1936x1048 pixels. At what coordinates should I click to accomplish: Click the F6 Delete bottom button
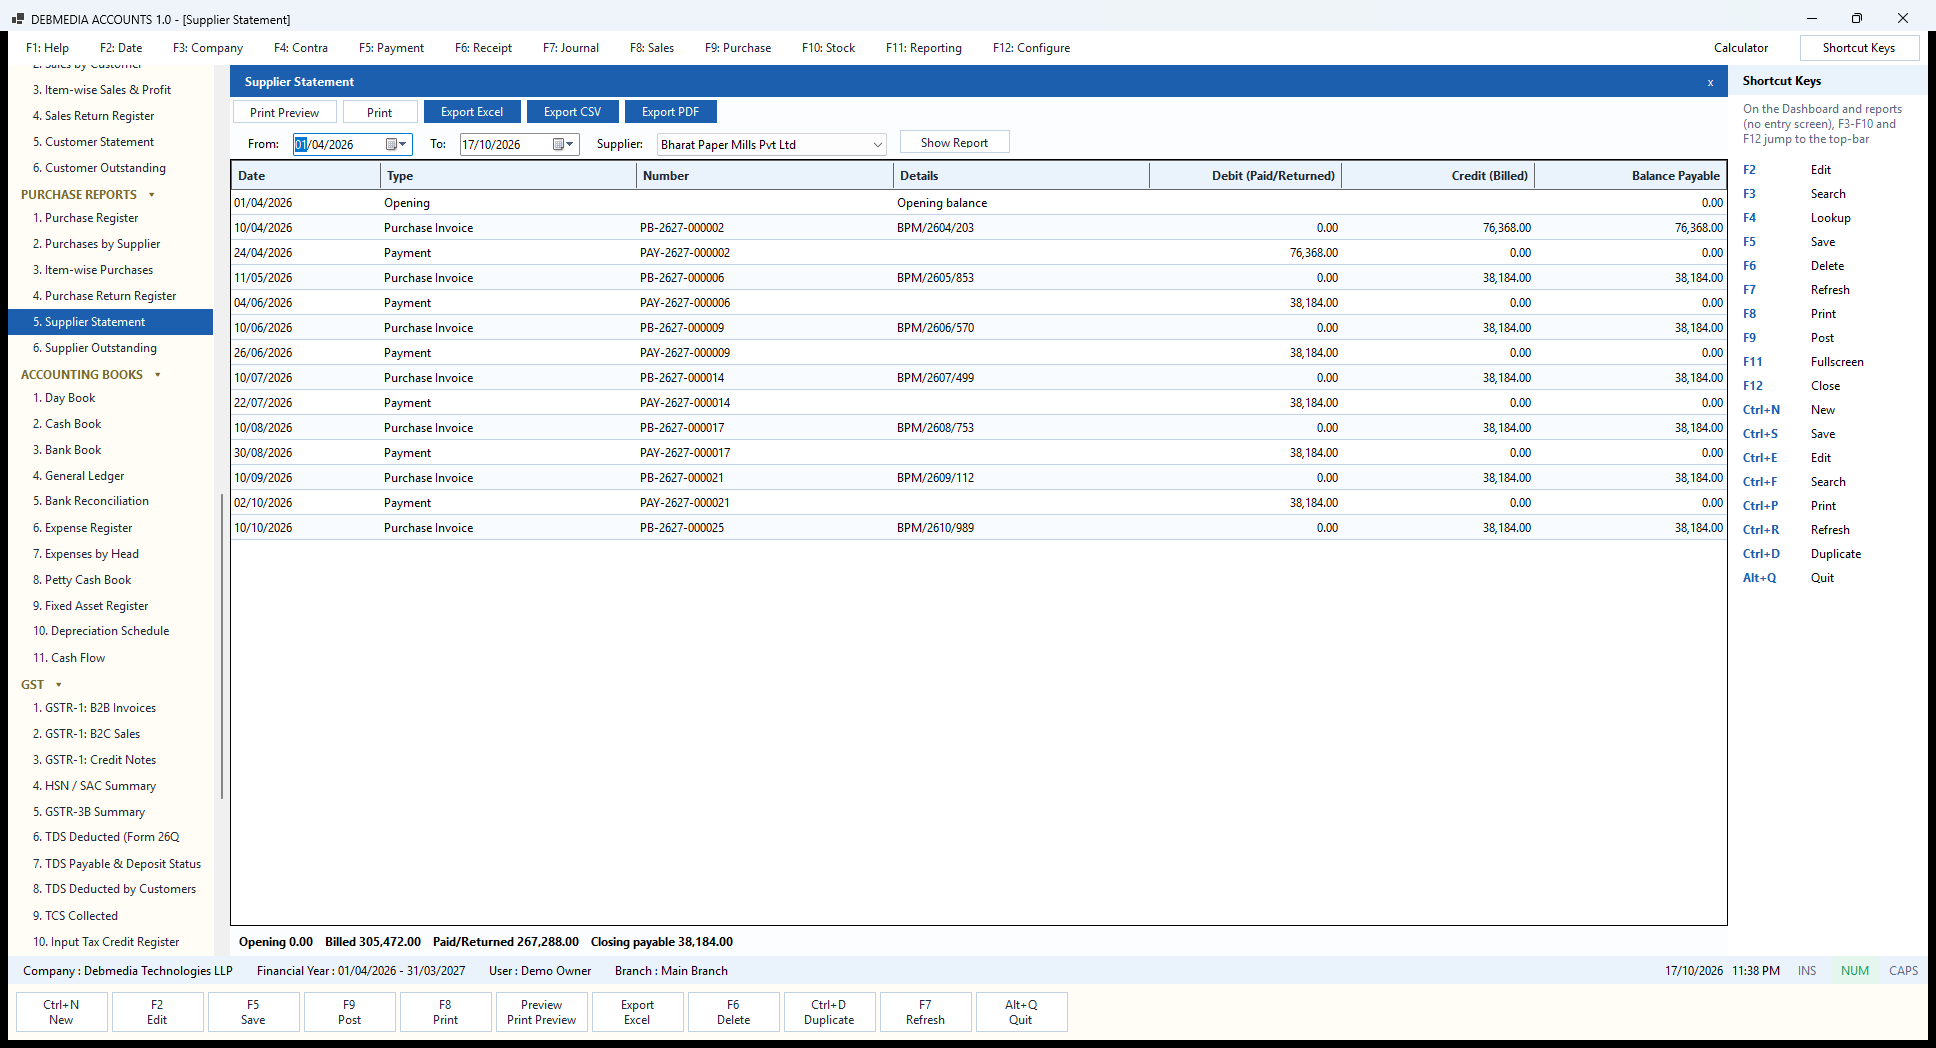pyautogui.click(x=733, y=1012)
